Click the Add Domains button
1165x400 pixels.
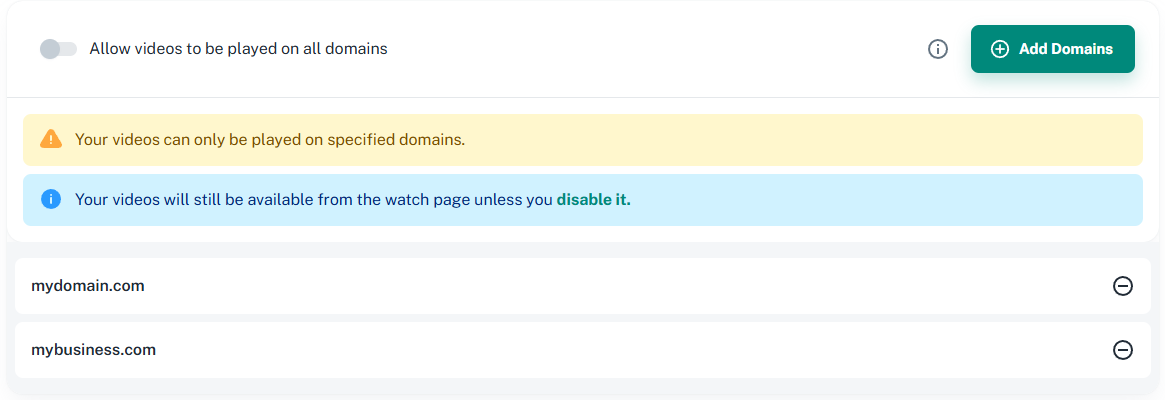1052,49
